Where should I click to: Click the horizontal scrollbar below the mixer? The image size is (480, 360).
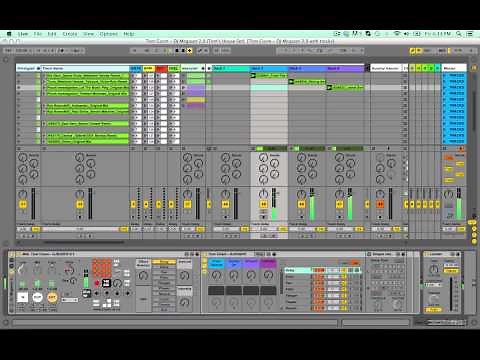(84, 243)
